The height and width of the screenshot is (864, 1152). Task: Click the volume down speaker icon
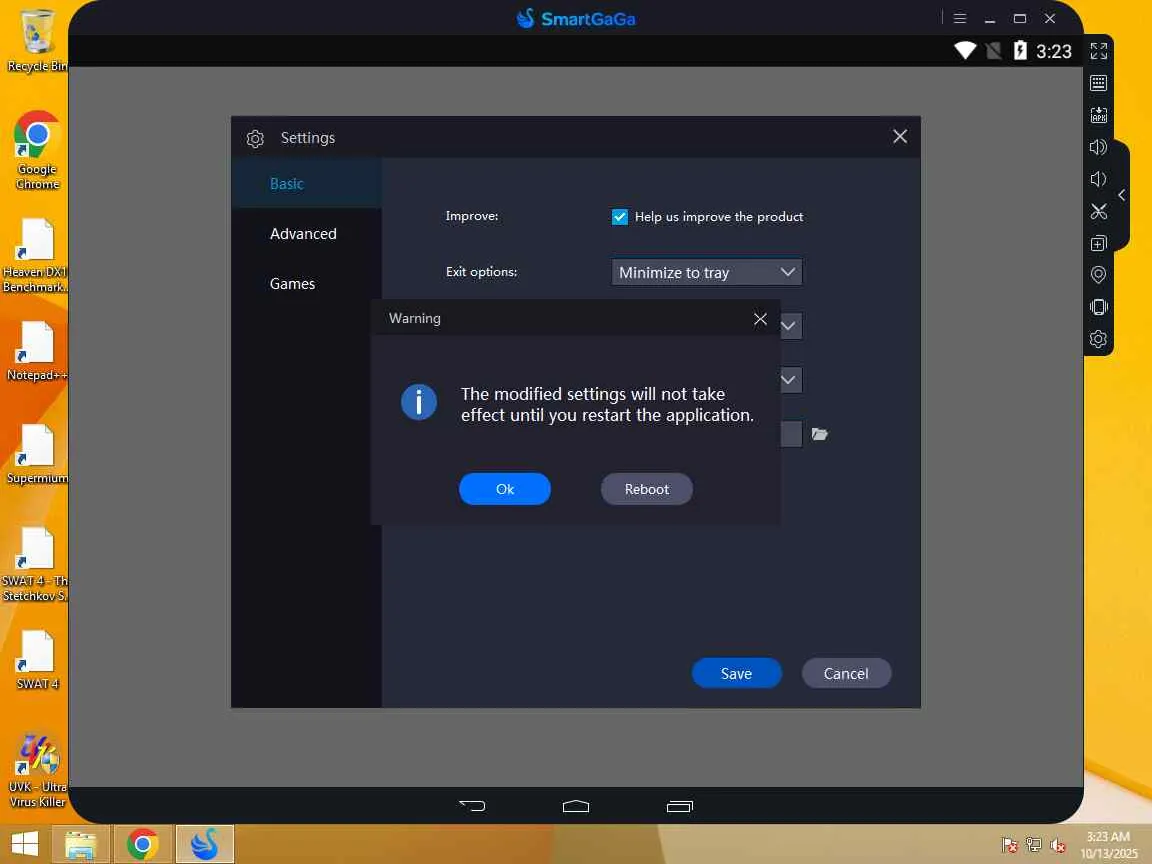[x=1098, y=179]
